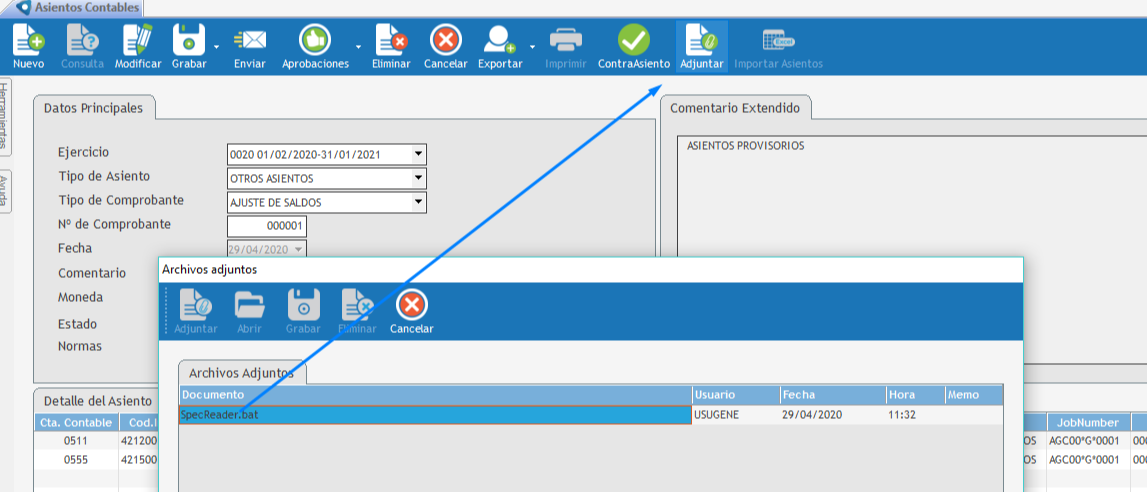
Task: Click the Adjuntar icon in main toolbar
Action: tap(701, 41)
